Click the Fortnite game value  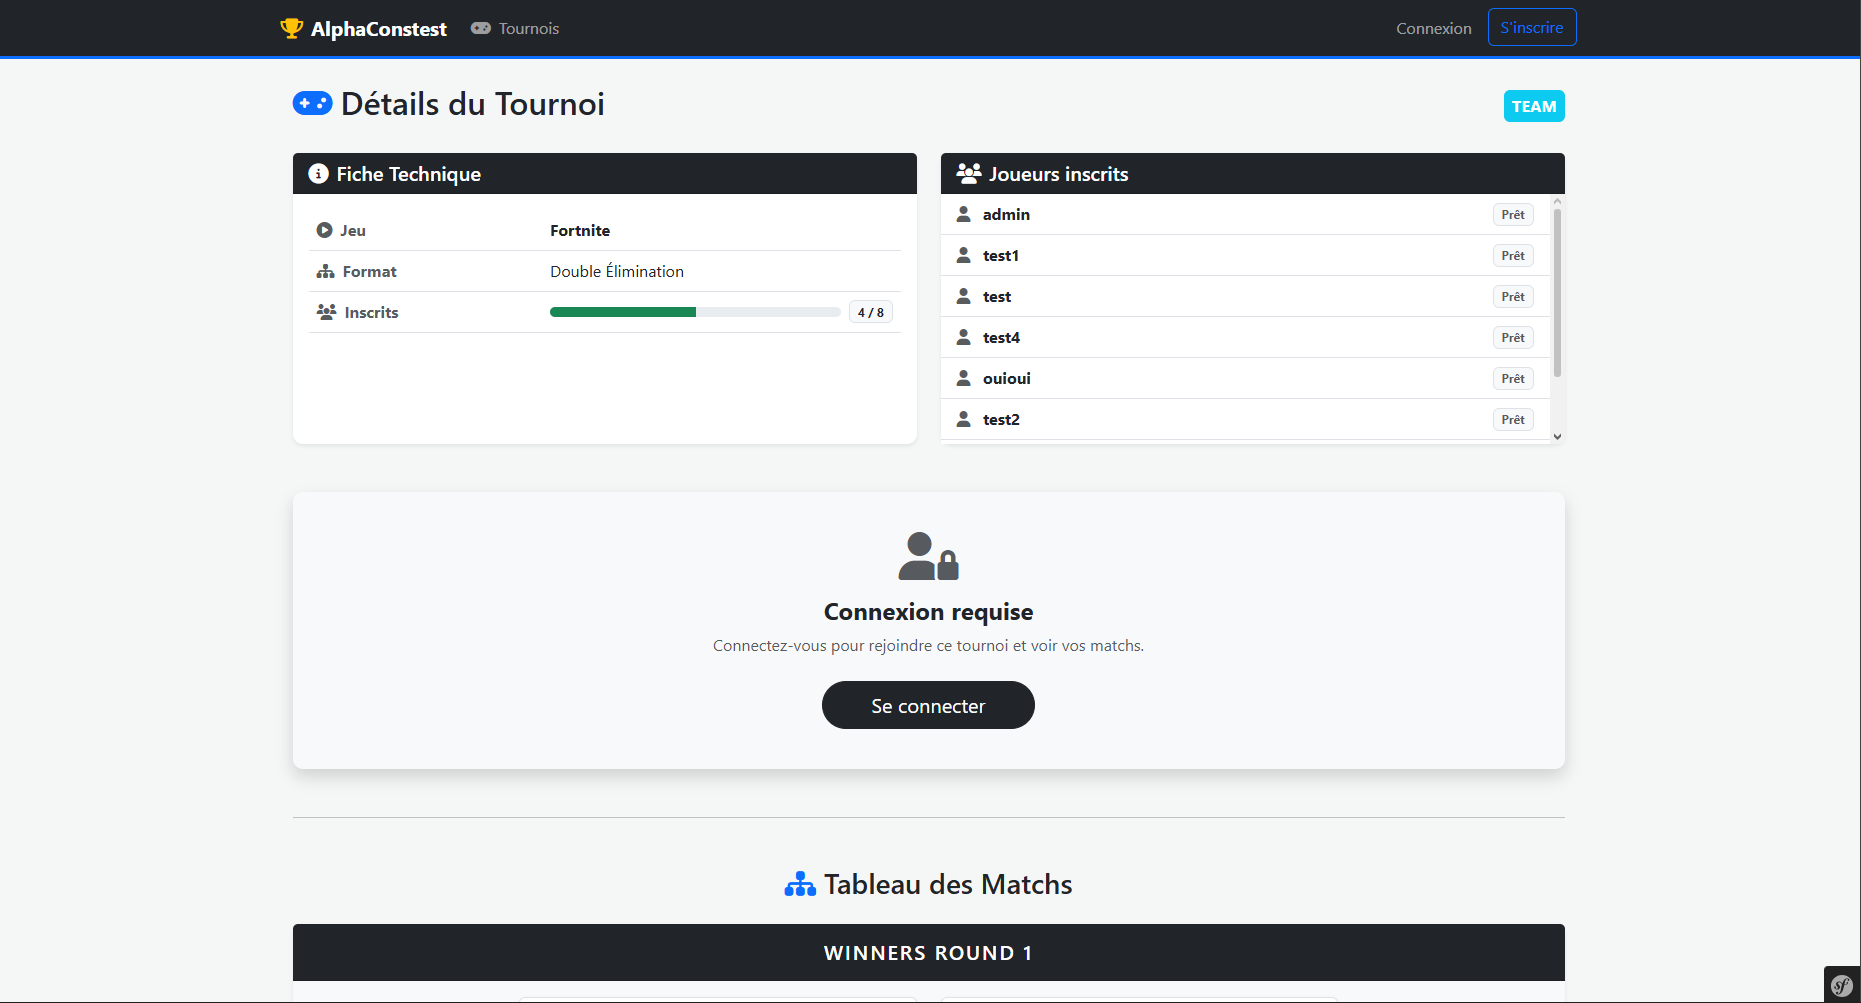[580, 230]
